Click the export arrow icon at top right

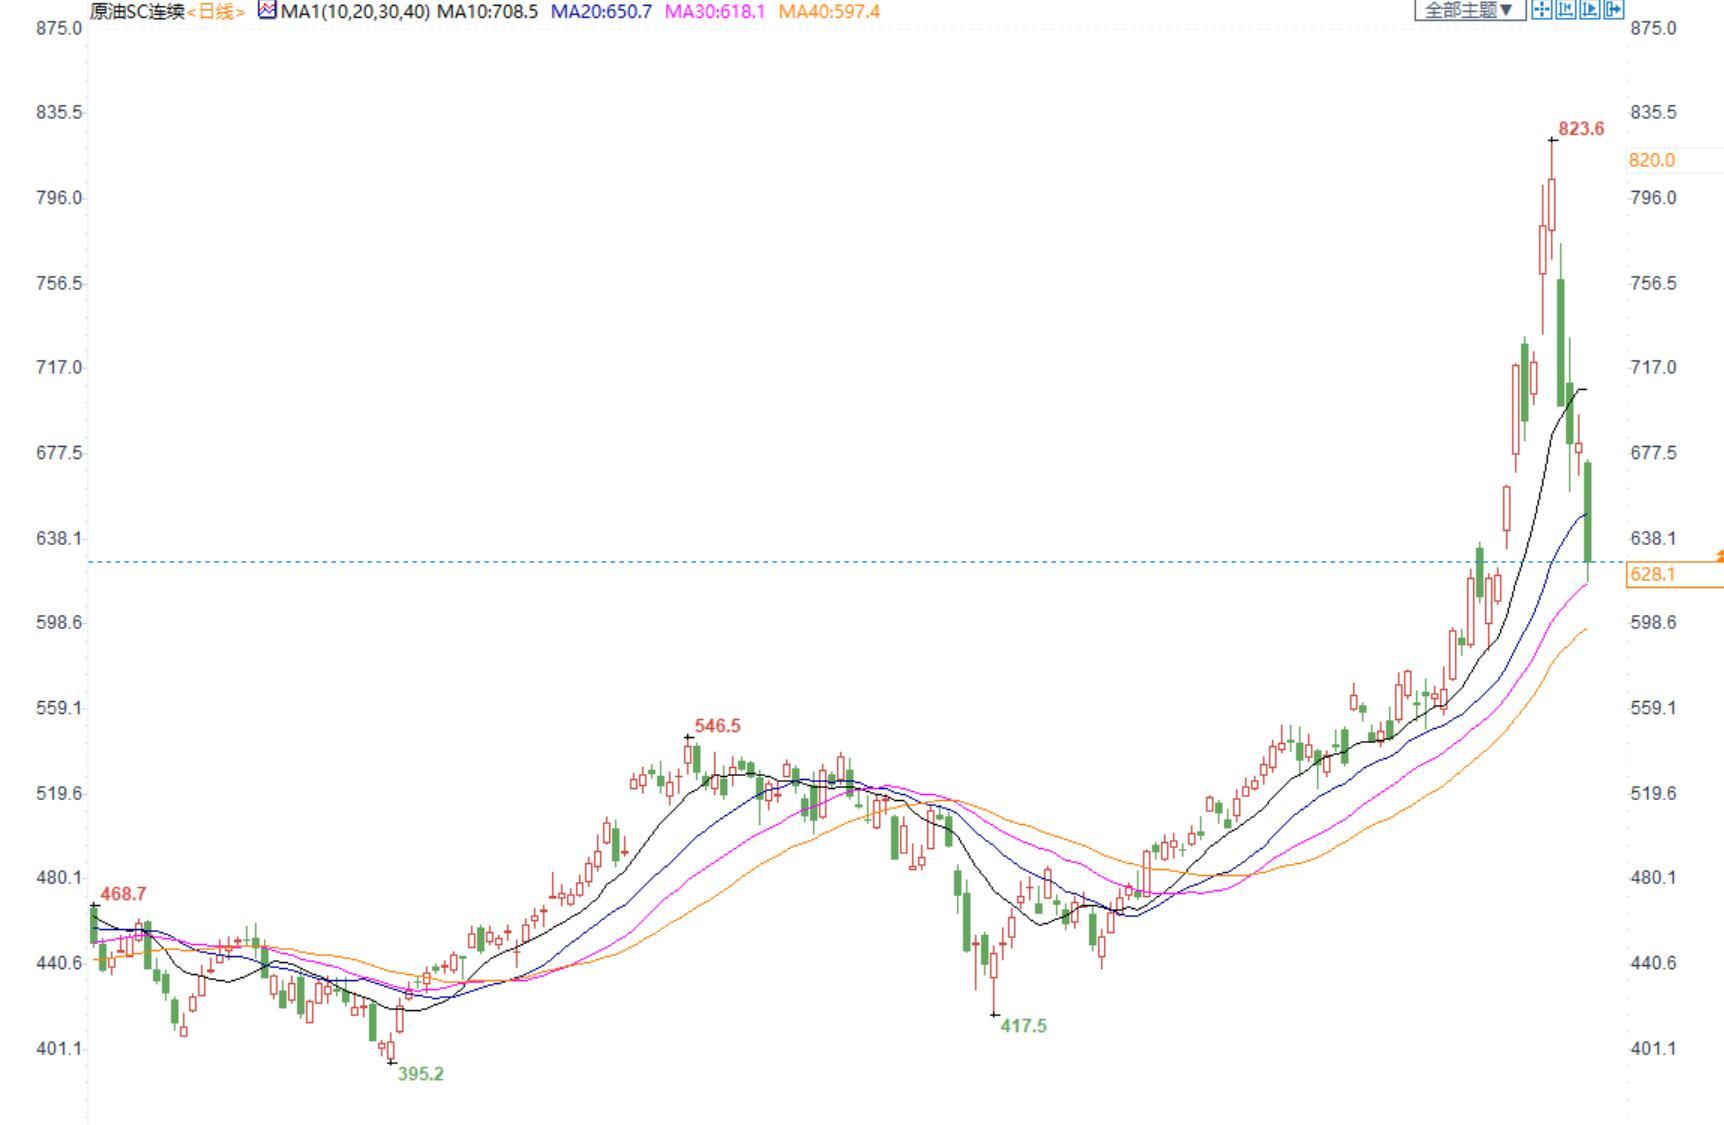(x=1613, y=10)
